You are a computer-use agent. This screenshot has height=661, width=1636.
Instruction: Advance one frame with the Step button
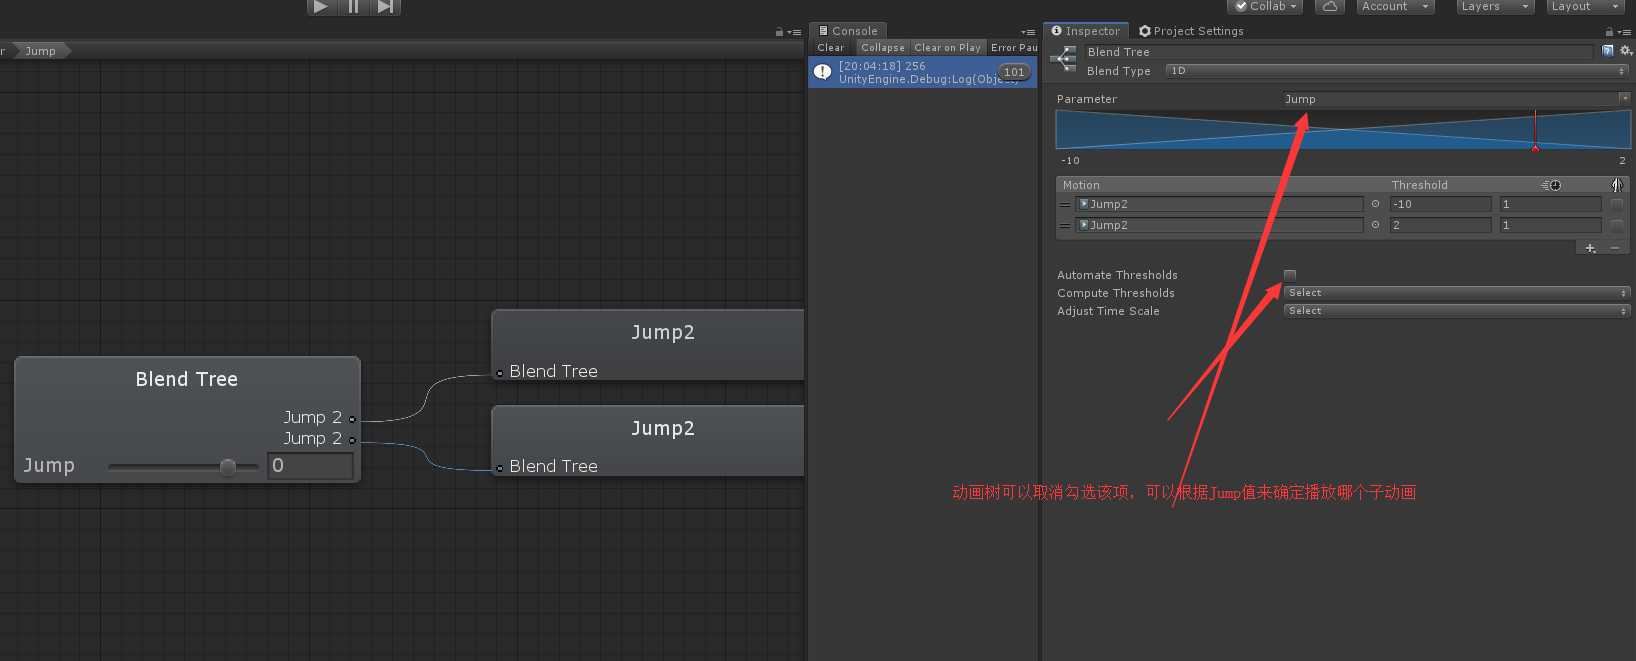385,6
